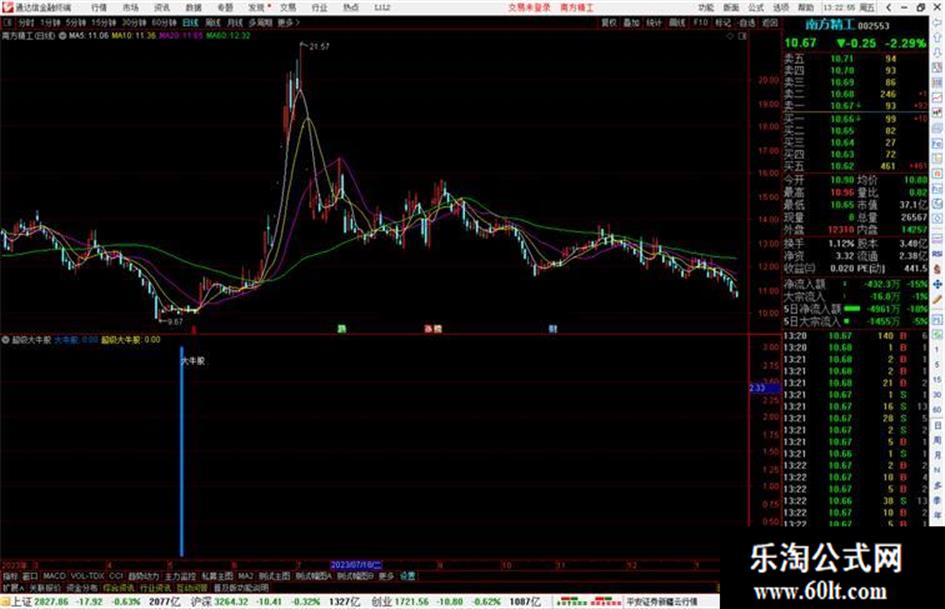Image resolution: width=945 pixels, height=609 pixels.
Task: Switch the sub-indicator to MACD
Action: 54,576
